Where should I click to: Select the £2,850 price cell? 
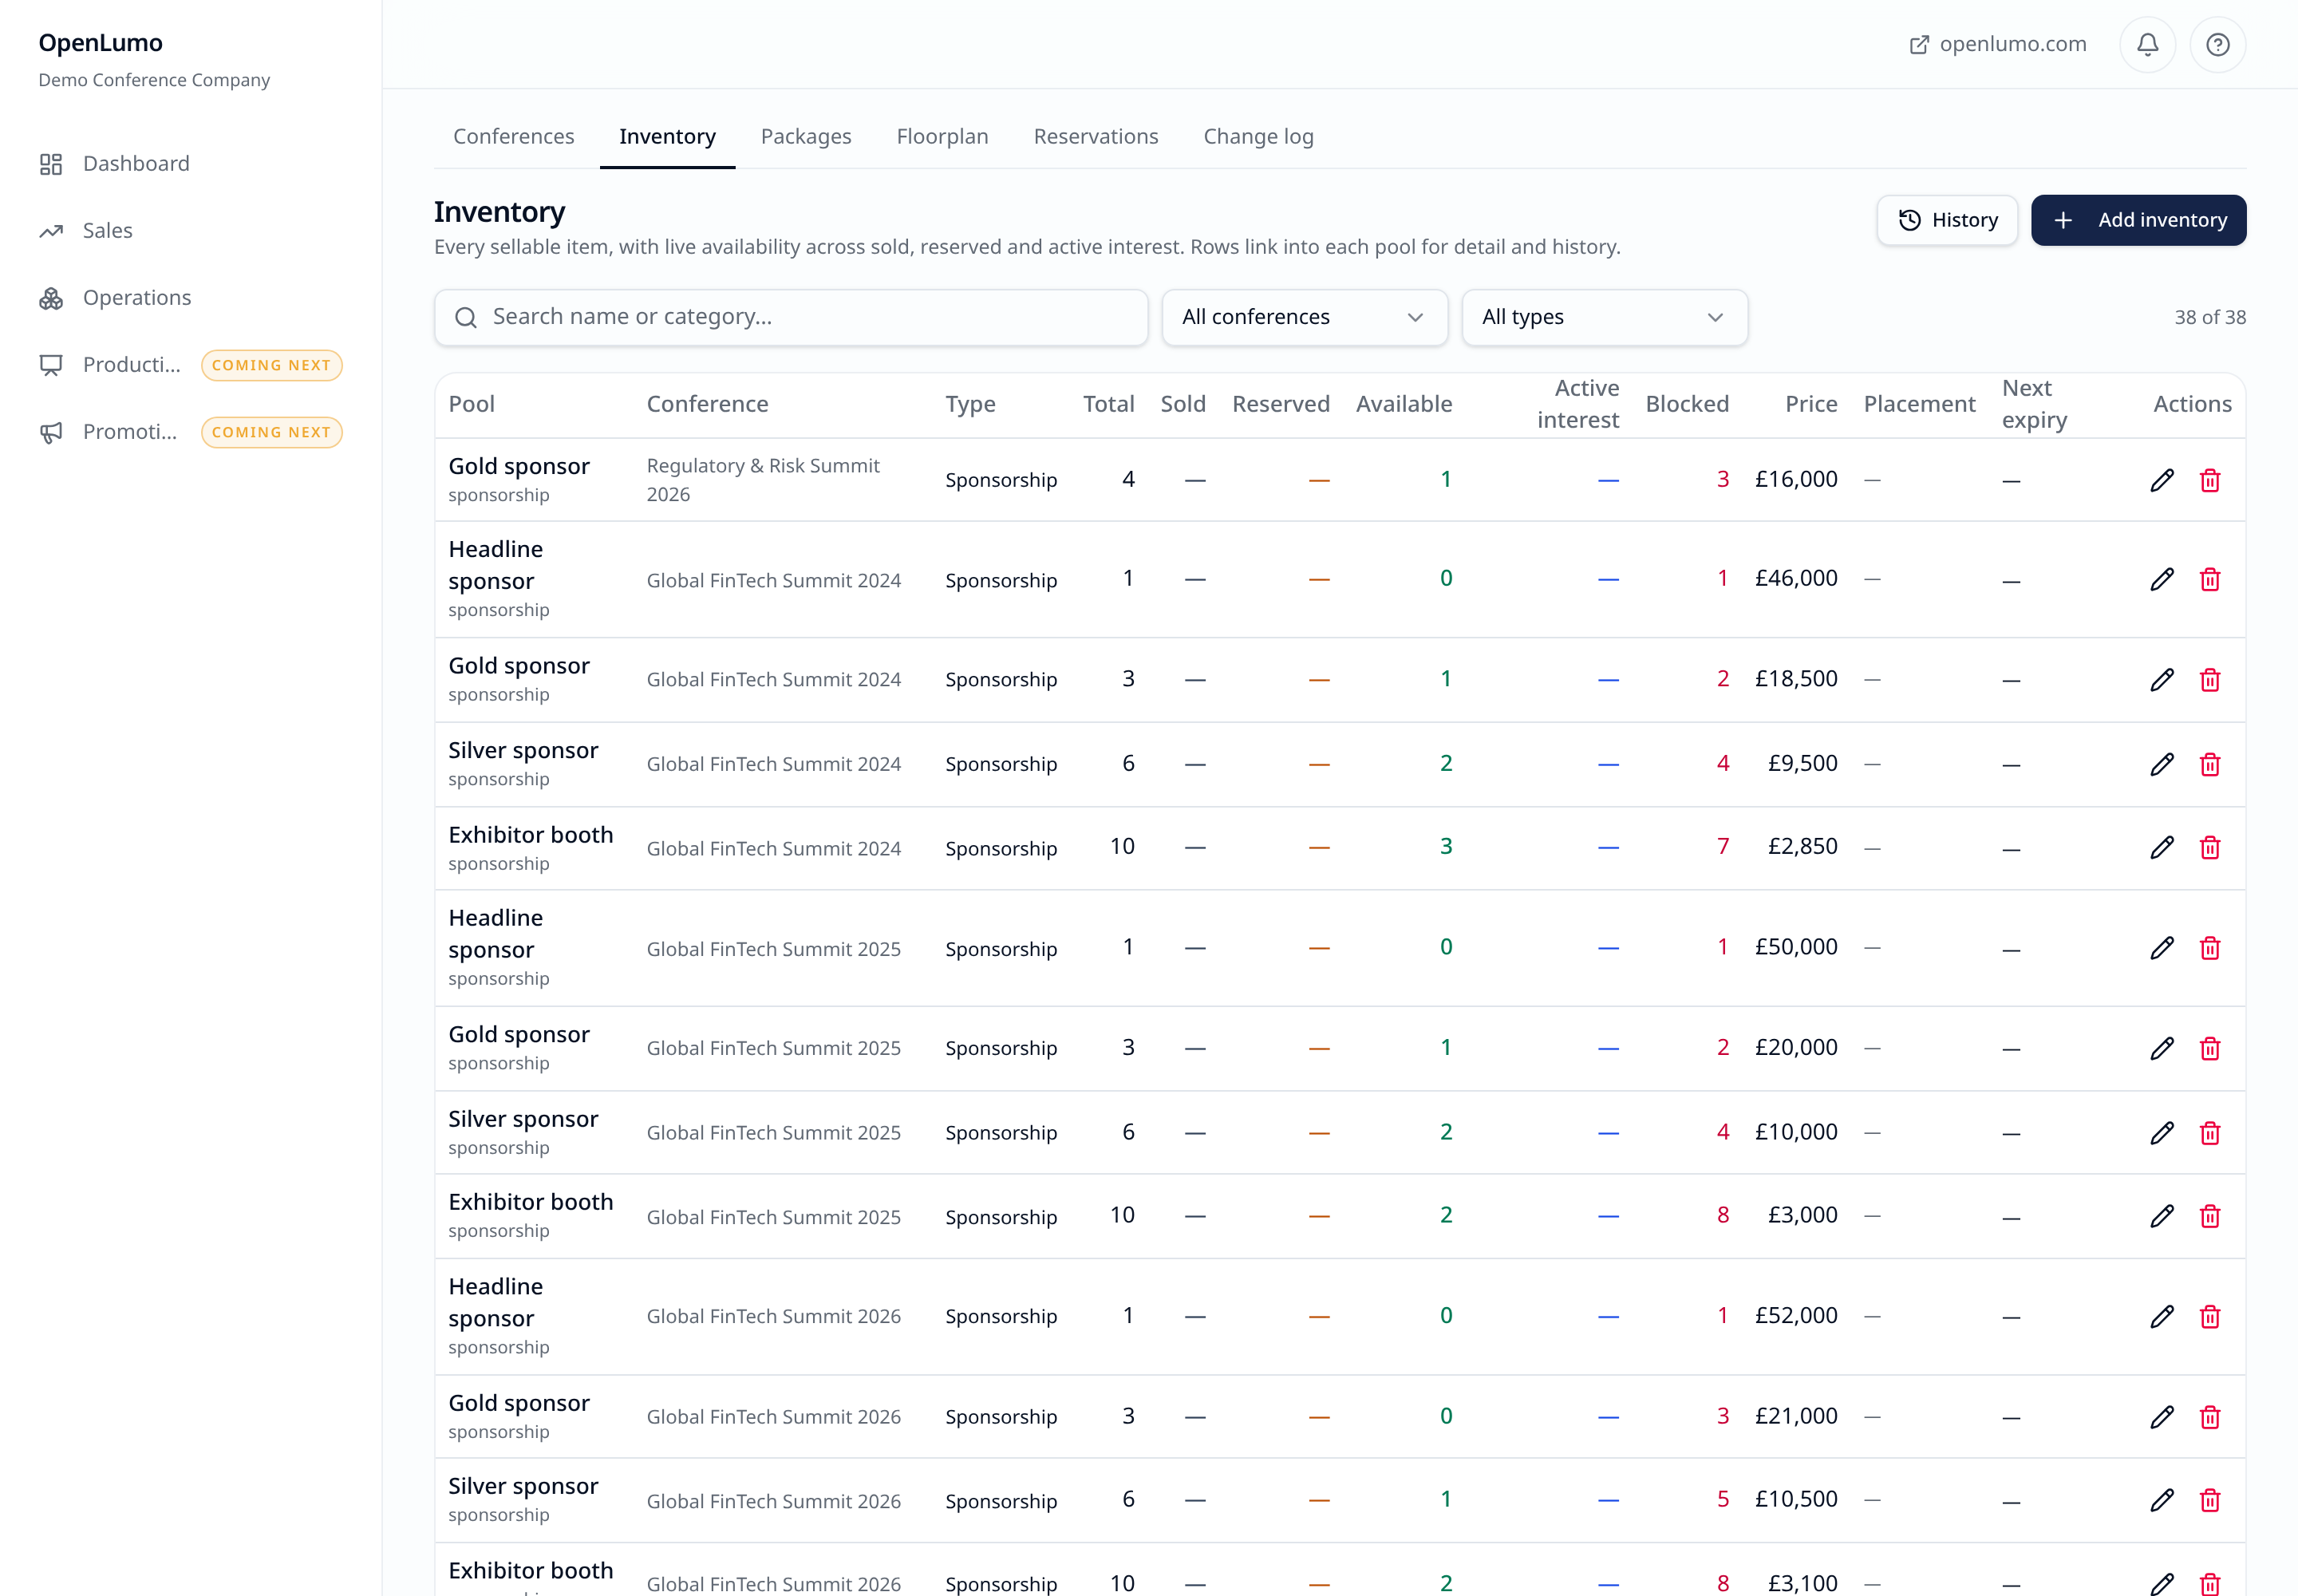point(1802,846)
